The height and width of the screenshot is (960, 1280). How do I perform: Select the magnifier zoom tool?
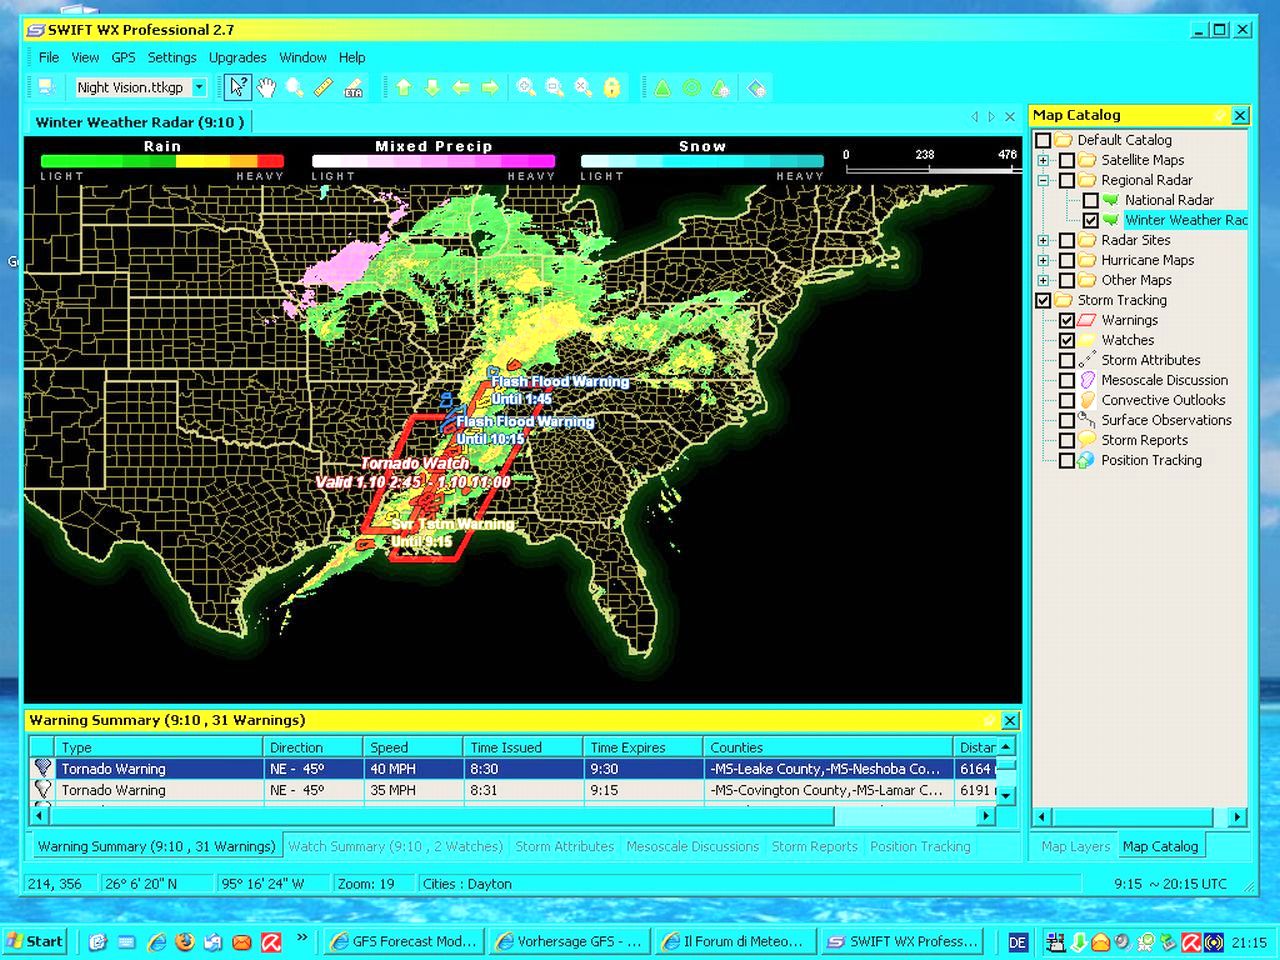click(294, 87)
